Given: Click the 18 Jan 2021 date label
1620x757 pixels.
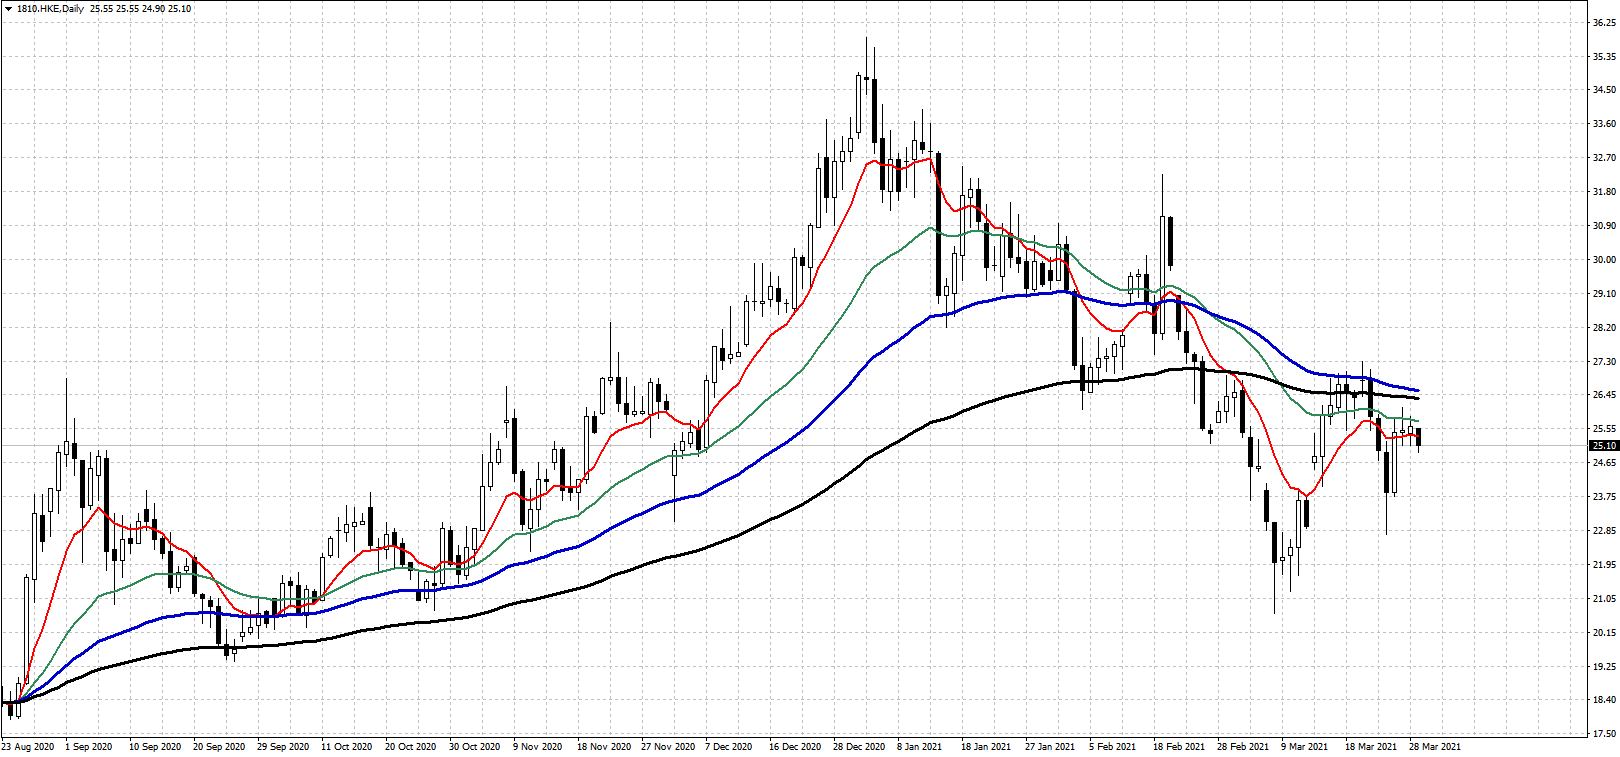Looking at the screenshot, I should point(986,747).
